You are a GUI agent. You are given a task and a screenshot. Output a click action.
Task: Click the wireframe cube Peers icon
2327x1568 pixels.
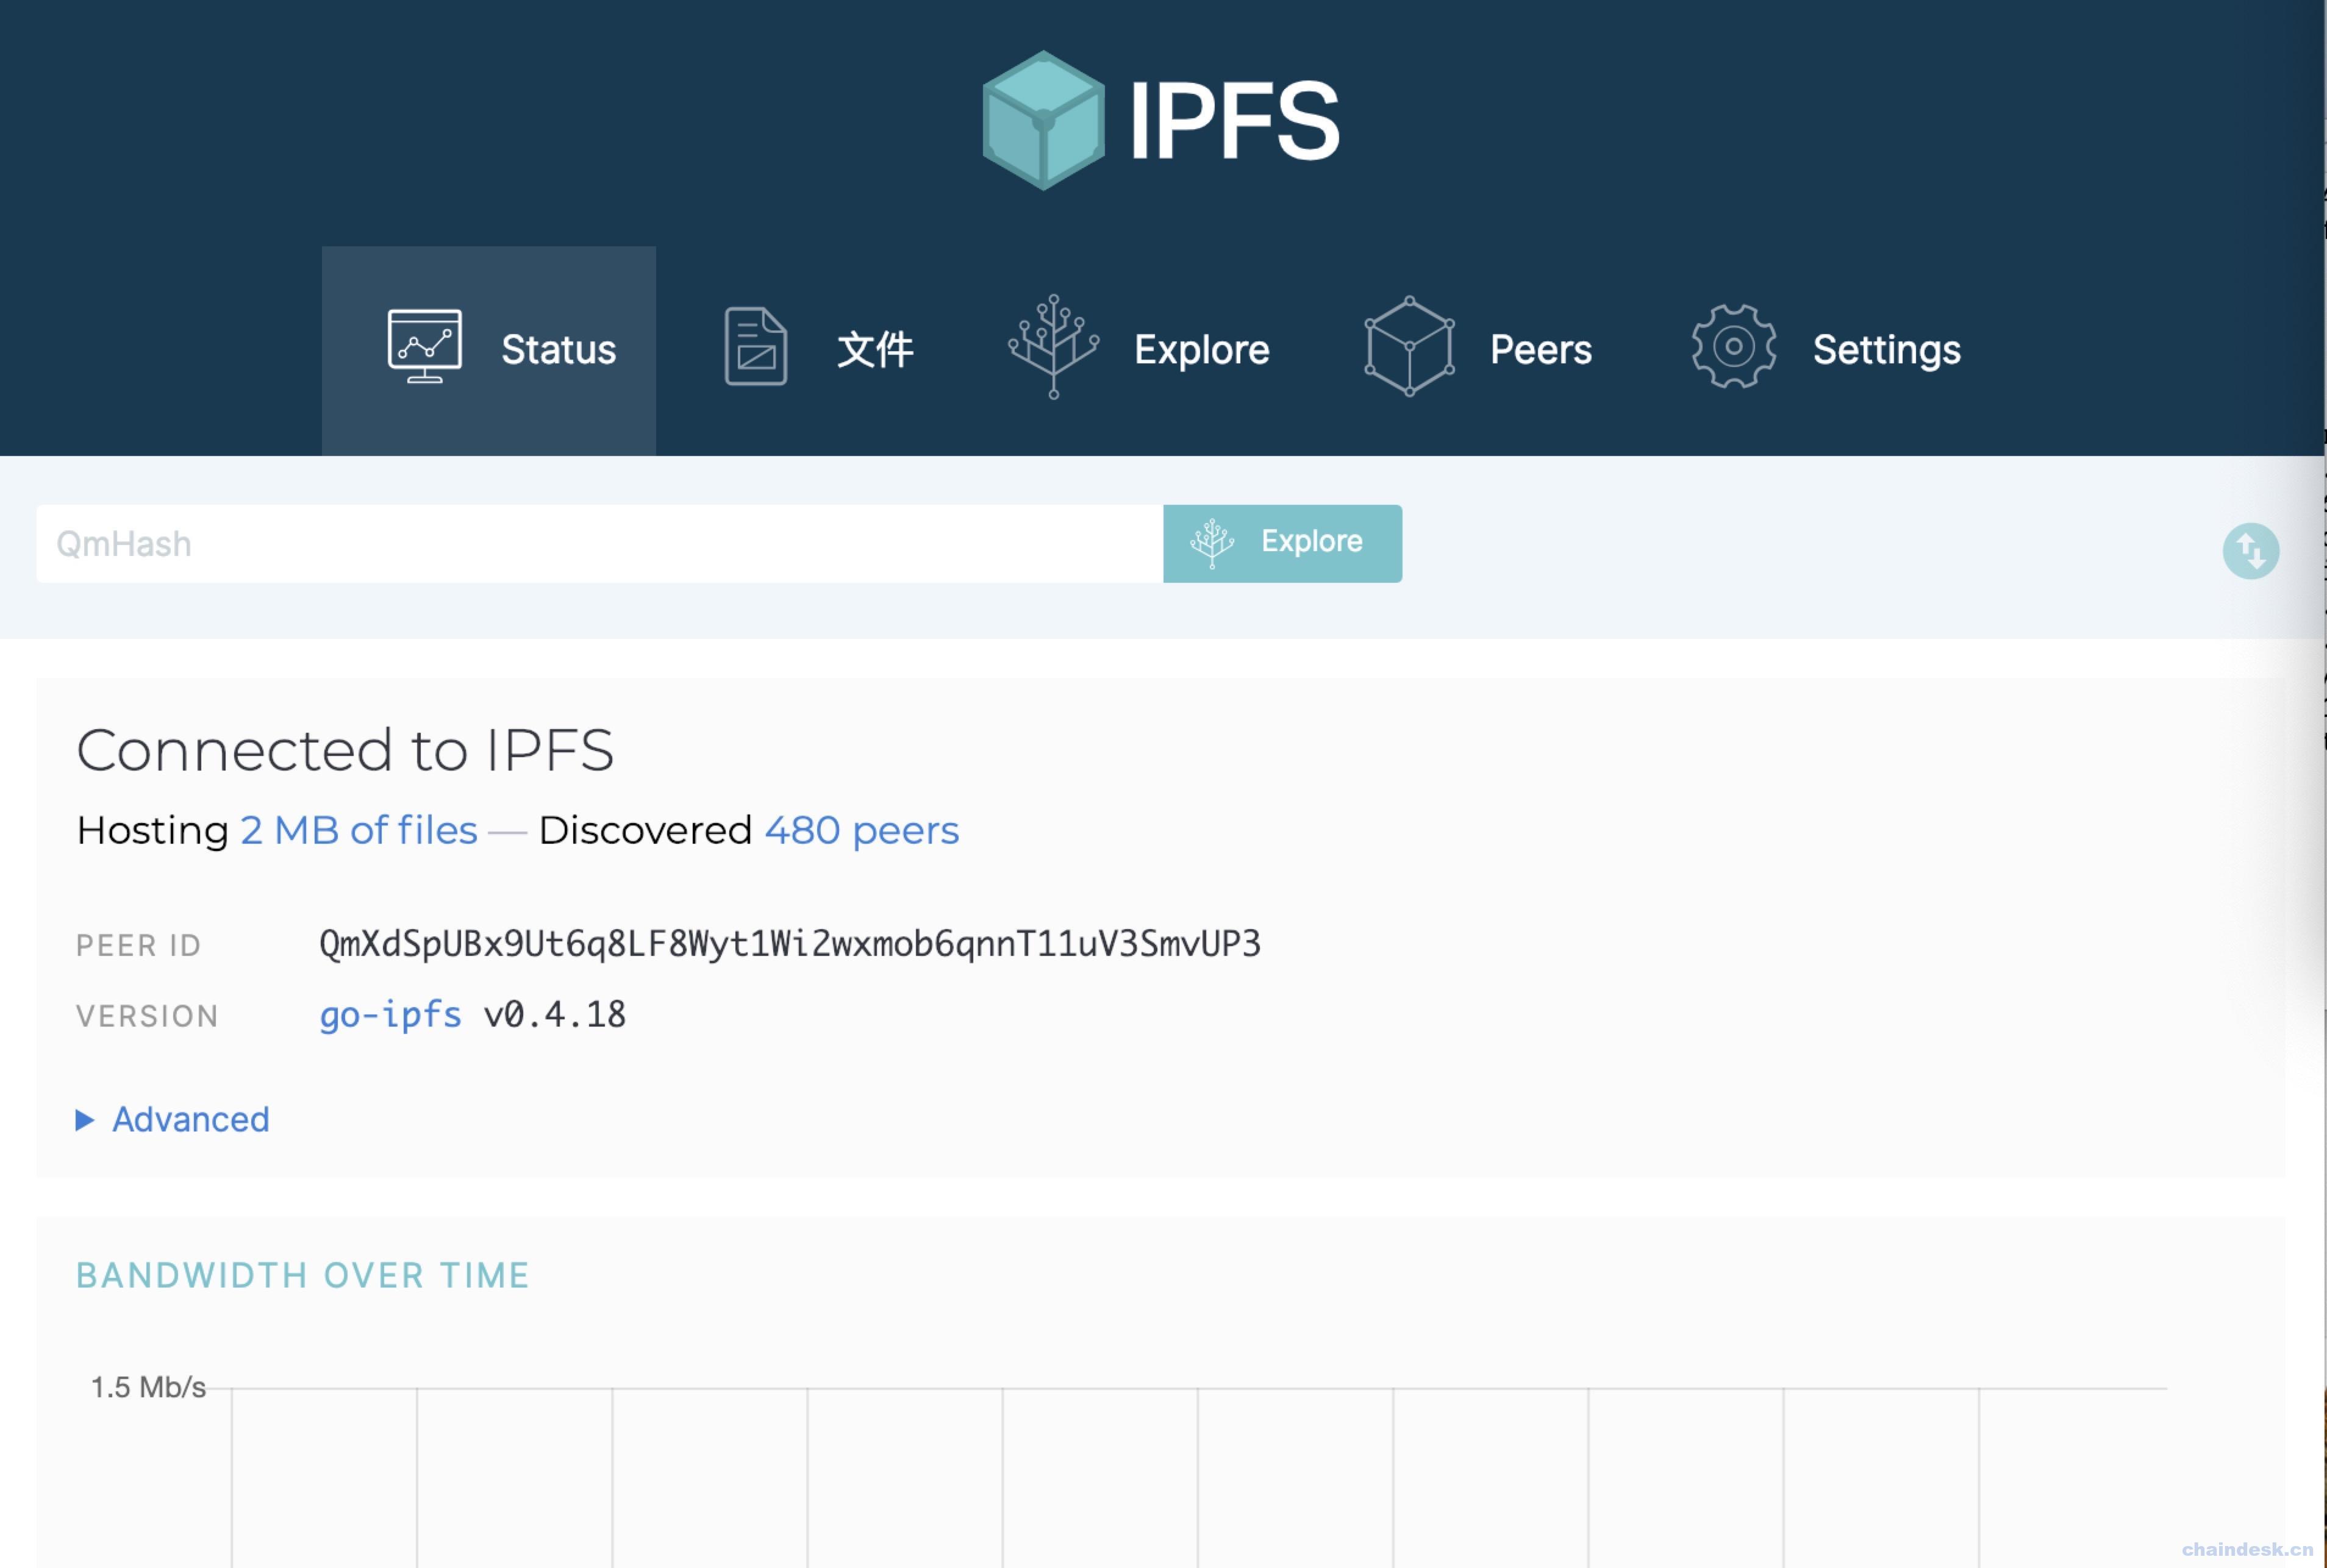pyautogui.click(x=1409, y=346)
